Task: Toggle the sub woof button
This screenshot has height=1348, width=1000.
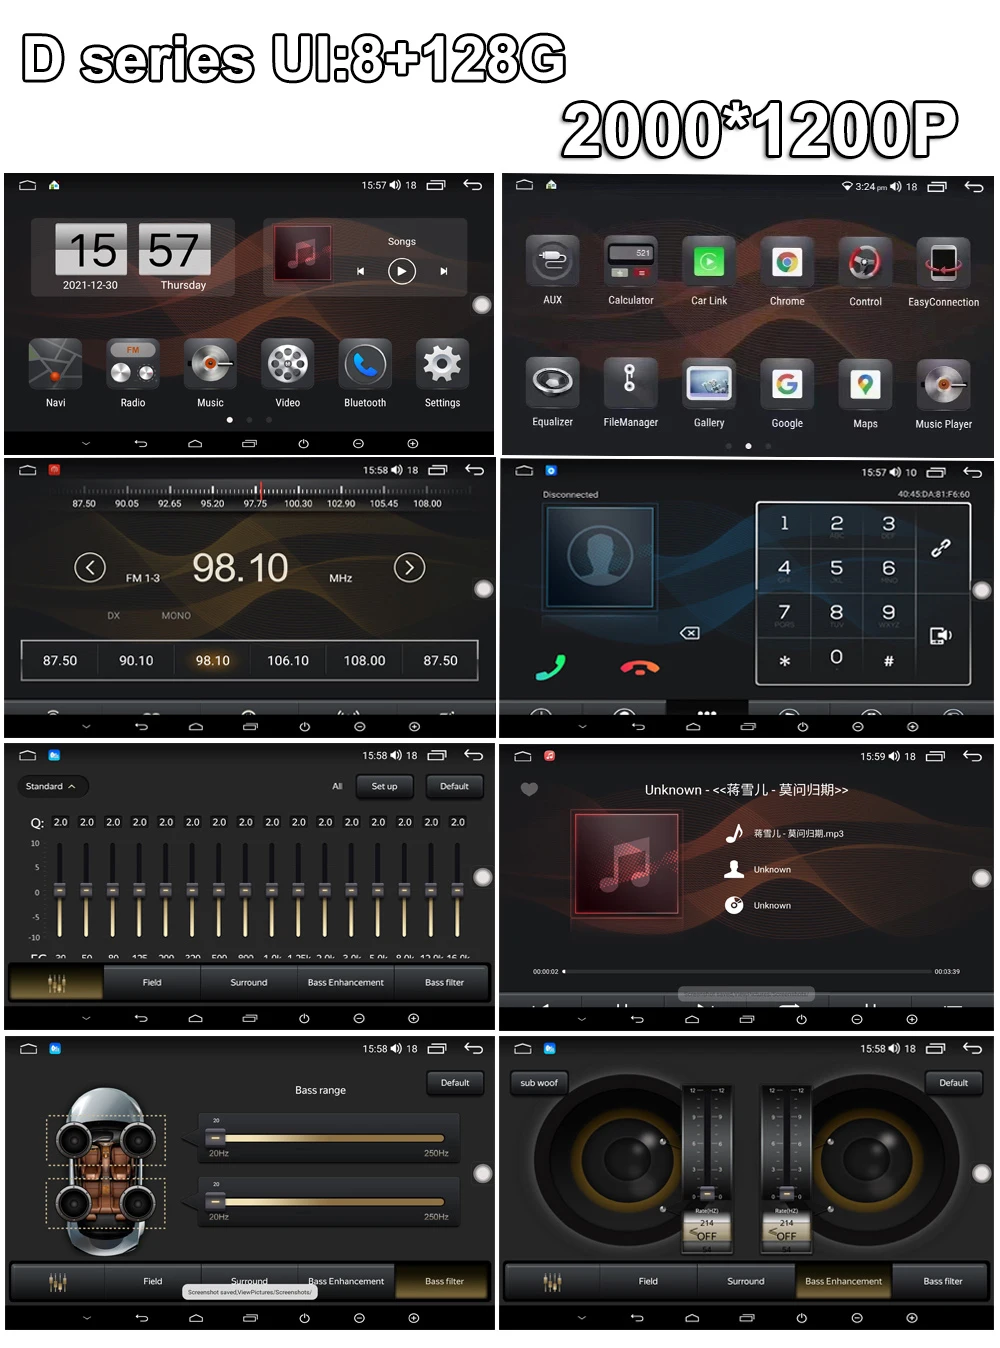Action: click(x=539, y=1083)
